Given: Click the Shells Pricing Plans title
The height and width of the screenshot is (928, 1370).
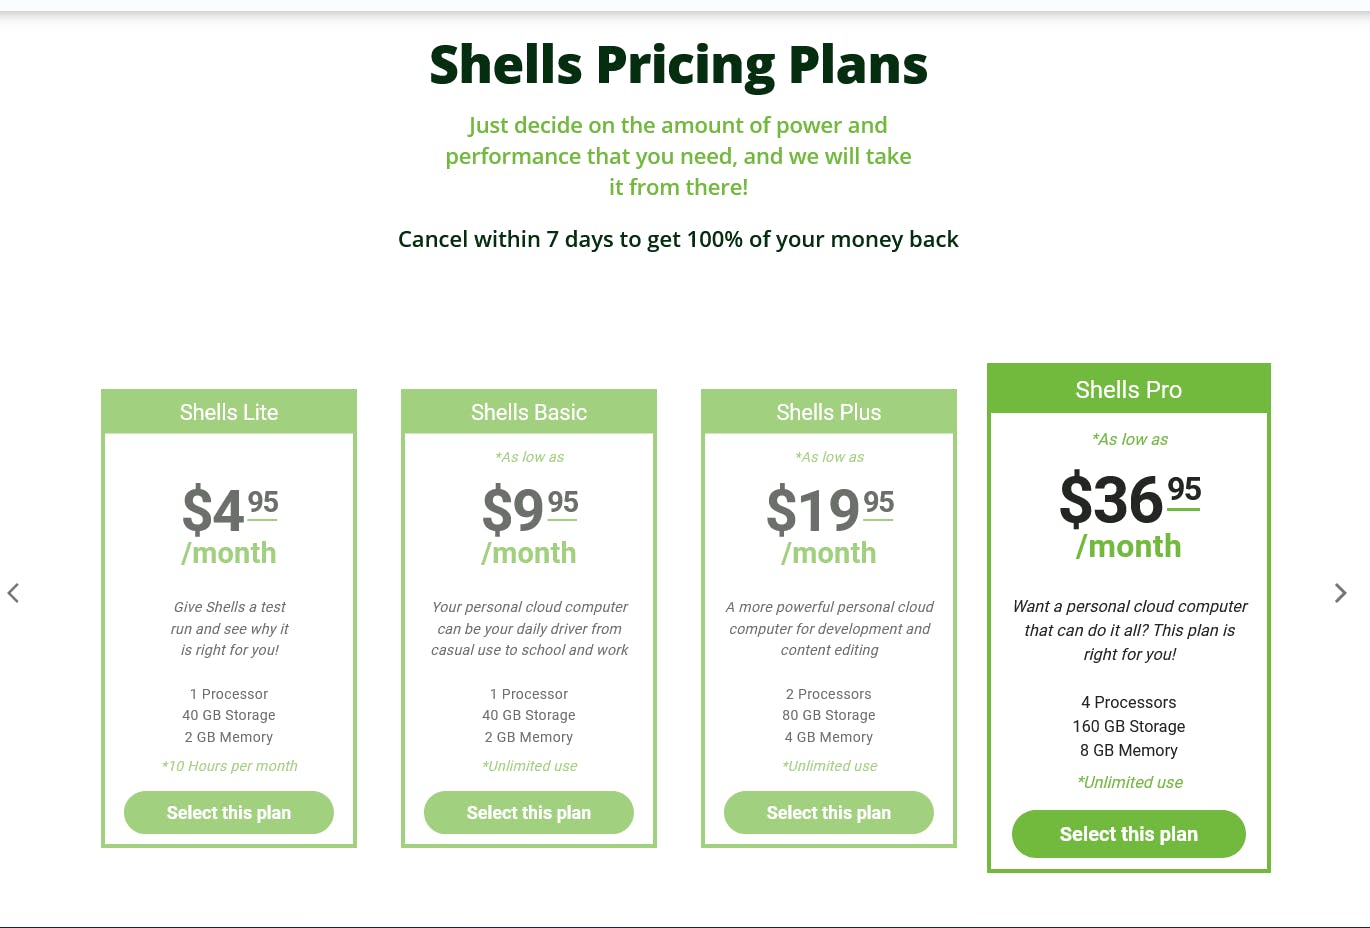Looking at the screenshot, I should (678, 64).
